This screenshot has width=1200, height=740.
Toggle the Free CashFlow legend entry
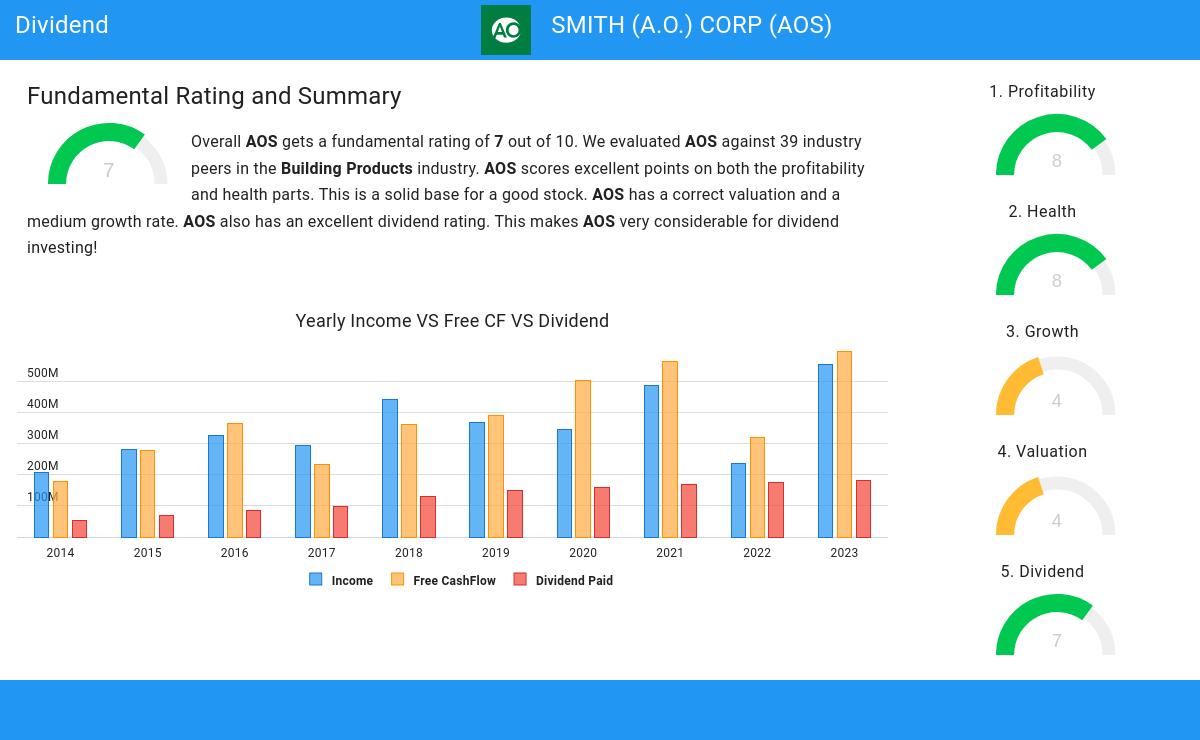pyautogui.click(x=443, y=580)
